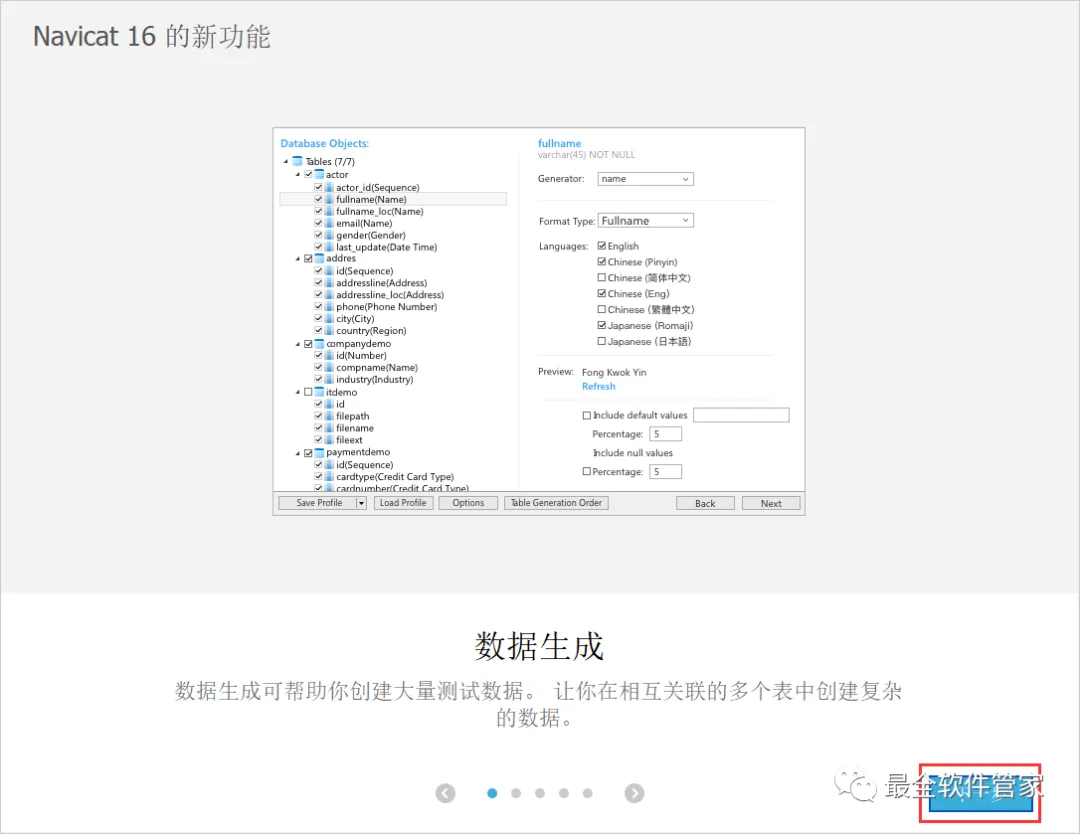
Task: Jump to the fifth pagination dot
Action: [588, 793]
